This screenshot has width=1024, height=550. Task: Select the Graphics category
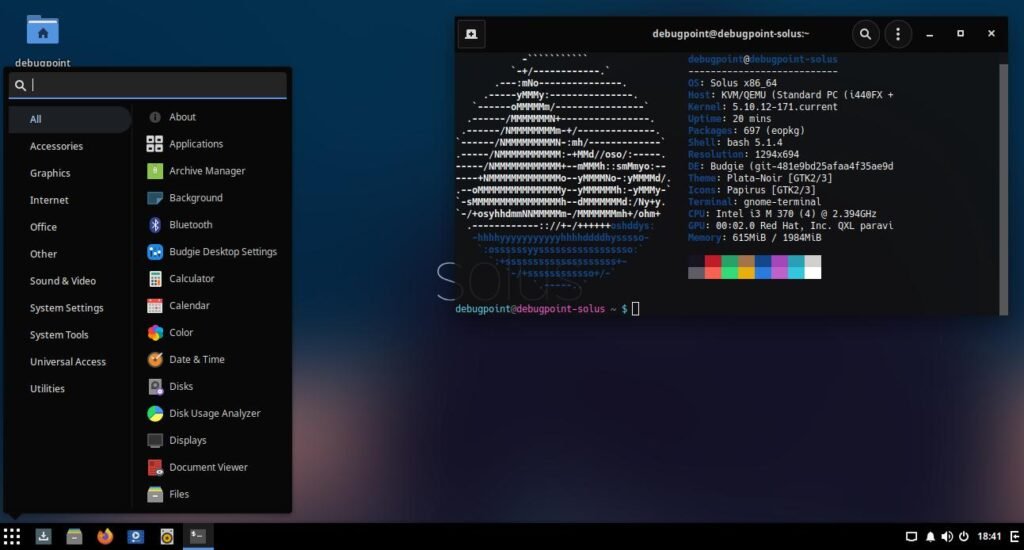[x=70, y=173]
